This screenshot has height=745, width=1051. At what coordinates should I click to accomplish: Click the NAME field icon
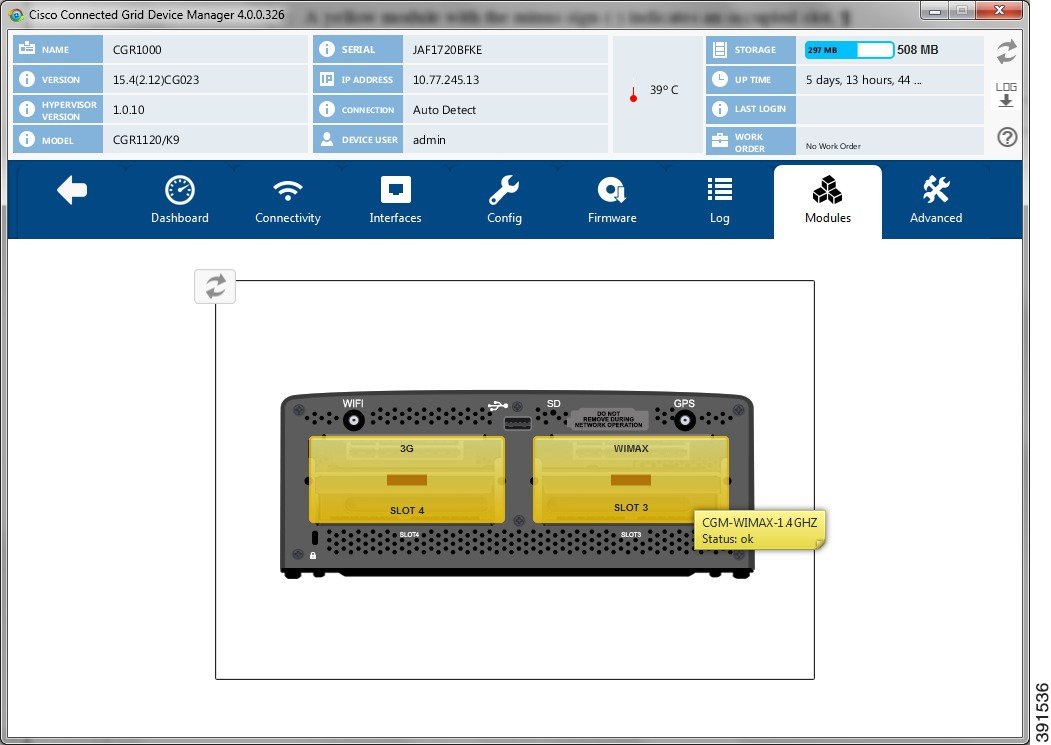27,48
